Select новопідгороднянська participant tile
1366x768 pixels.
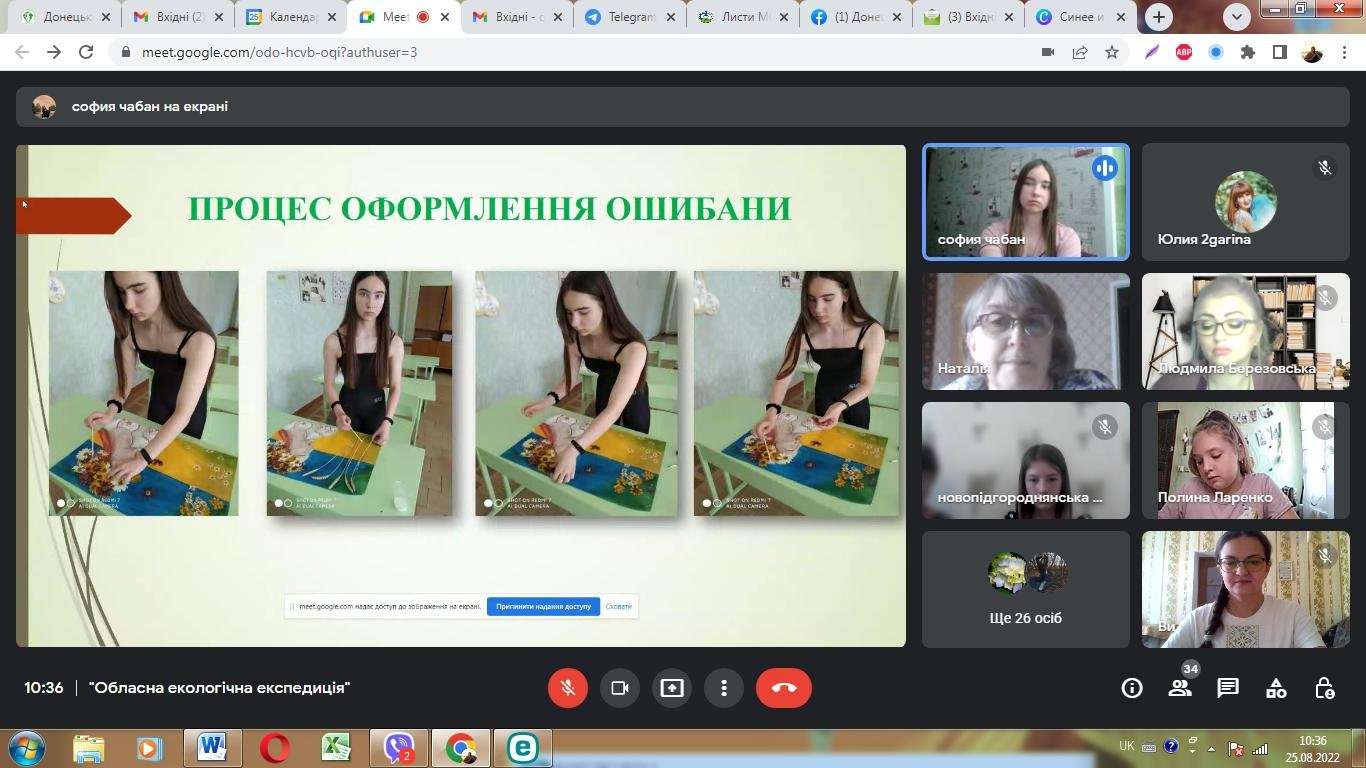(1026, 460)
